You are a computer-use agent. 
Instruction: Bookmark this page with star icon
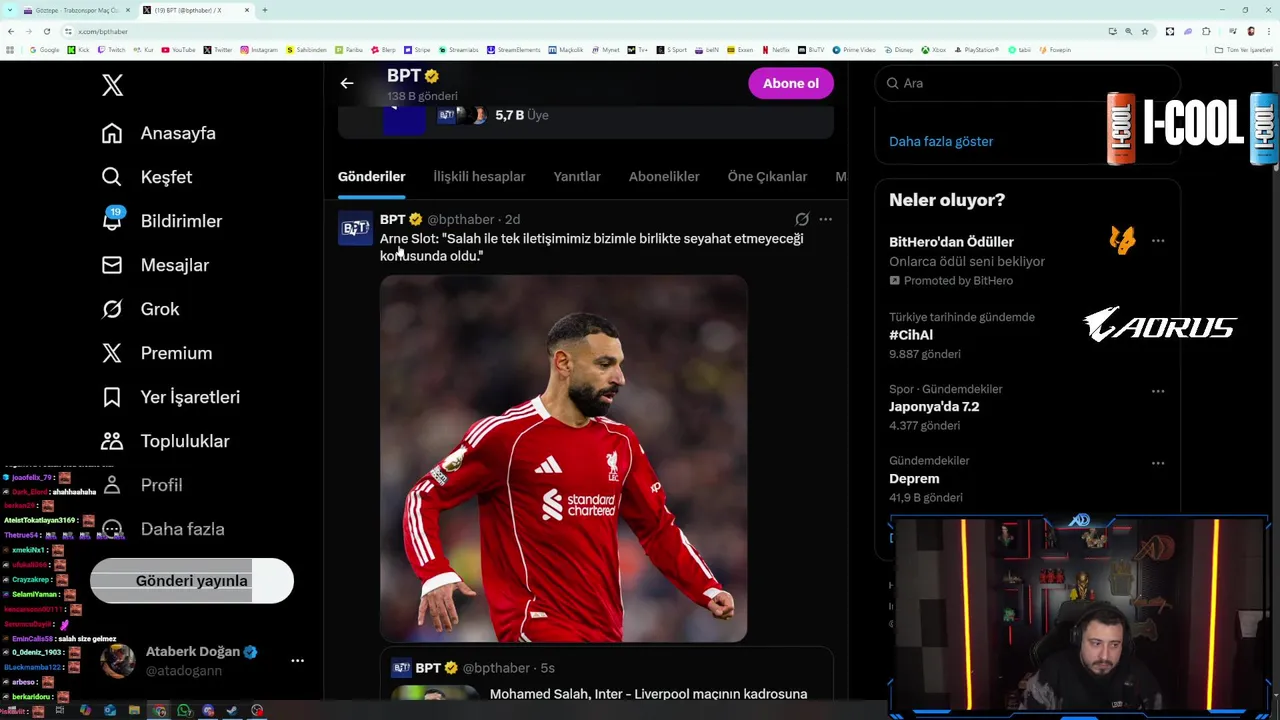tap(1145, 31)
